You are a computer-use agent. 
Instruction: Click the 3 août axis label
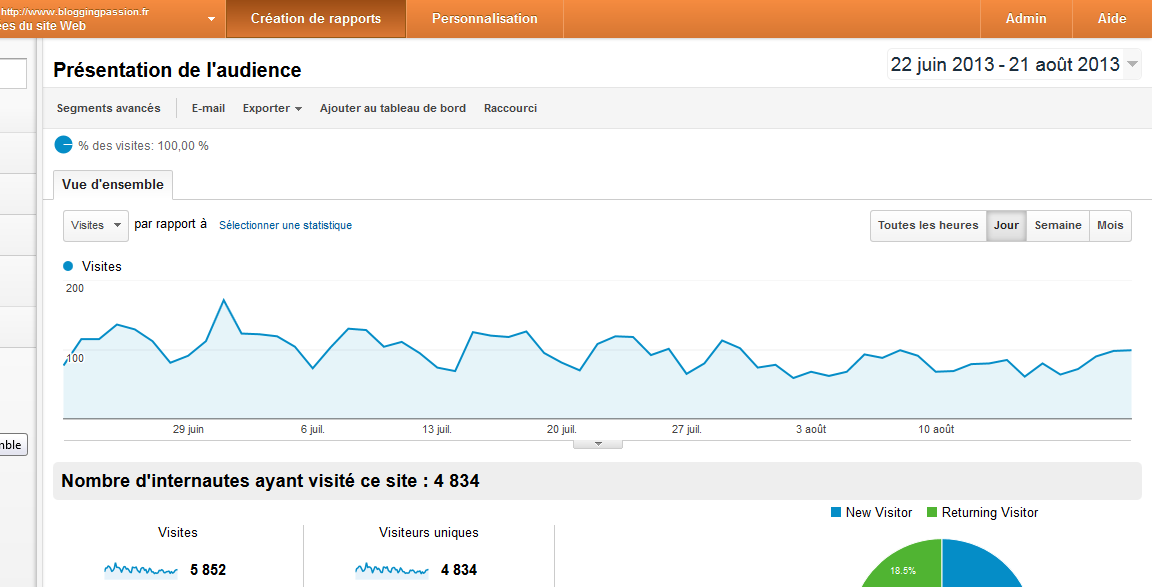pyautogui.click(x=811, y=429)
